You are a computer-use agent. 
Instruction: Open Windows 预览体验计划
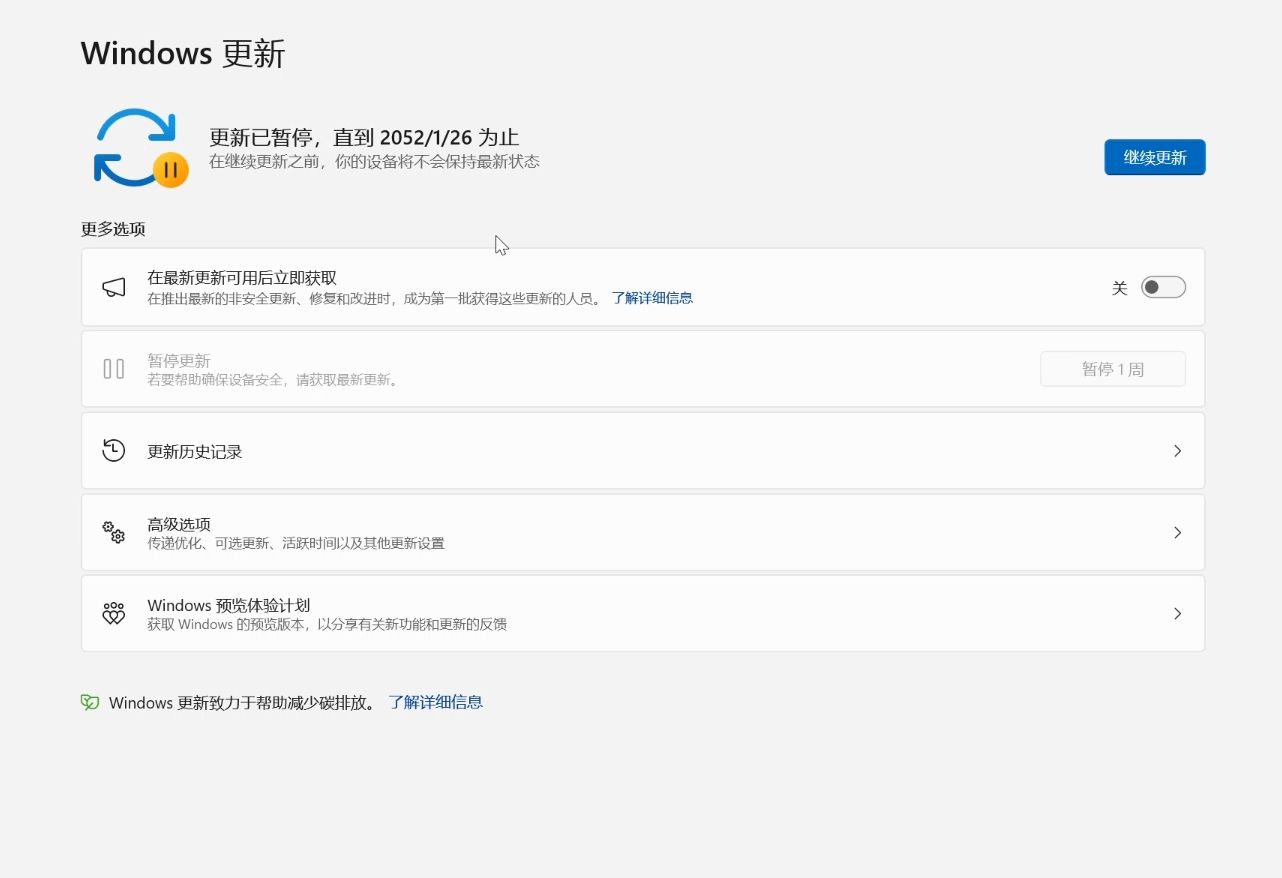[643, 613]
